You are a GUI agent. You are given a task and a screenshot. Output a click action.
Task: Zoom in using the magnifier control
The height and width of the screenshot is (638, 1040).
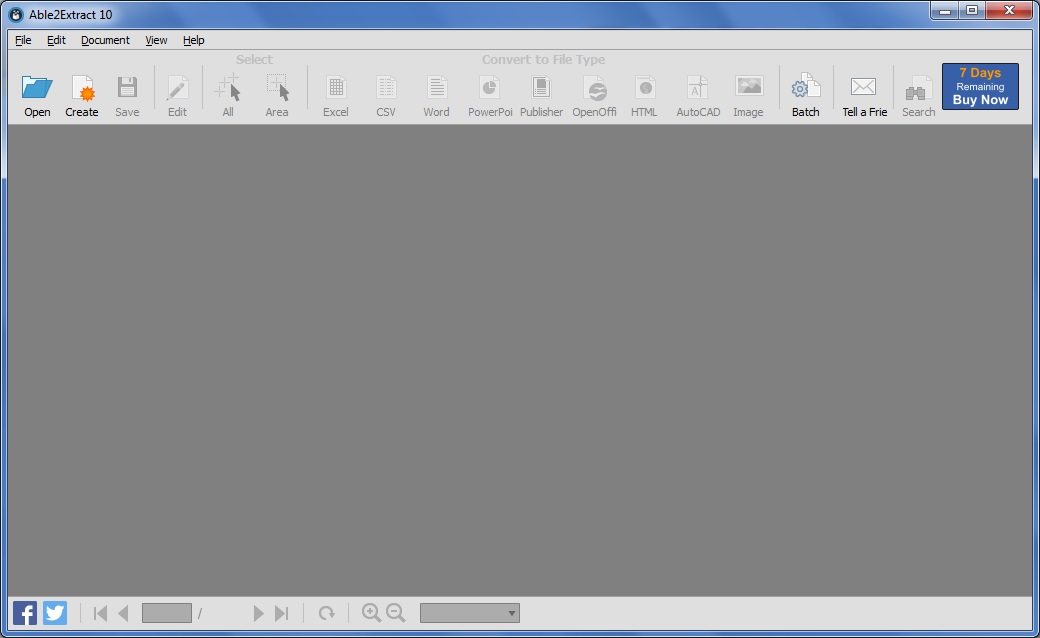[x=373, y=612]
